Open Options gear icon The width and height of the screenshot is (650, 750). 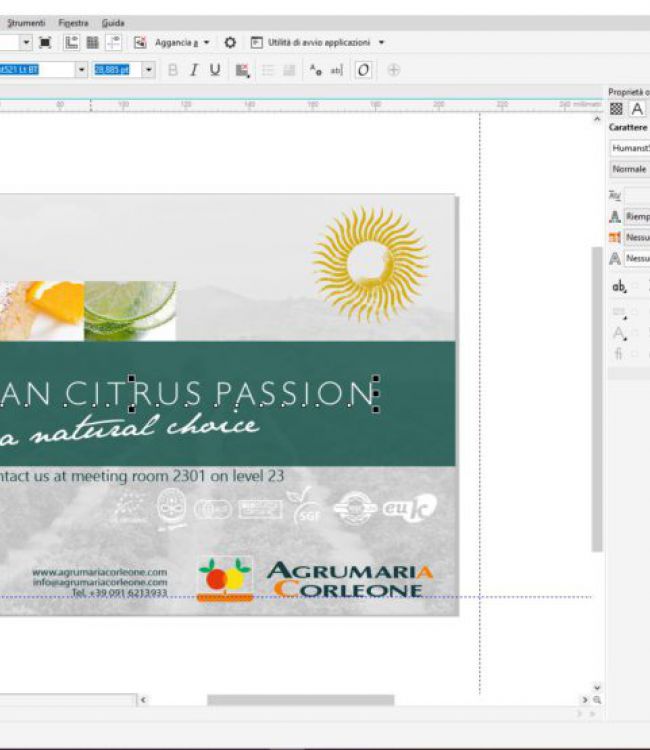(230, 43)
